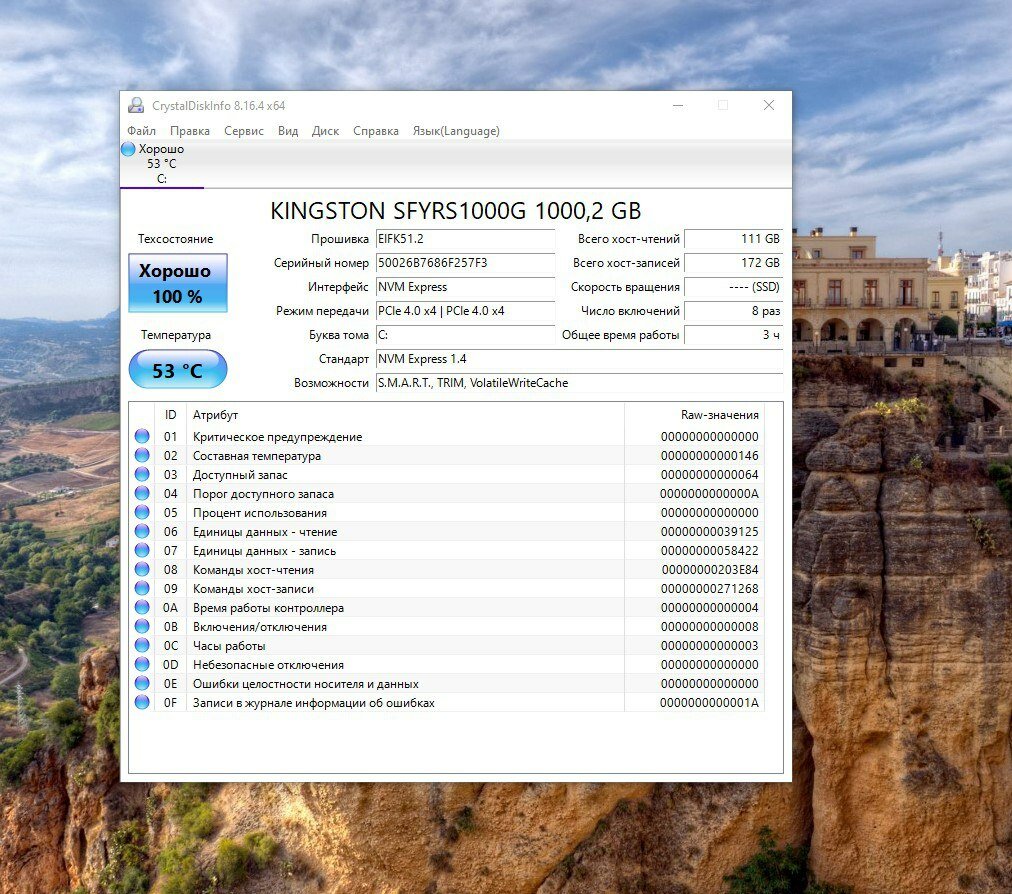The width and height of the screenshot is (1012, 894).
Task: Click status orb for attribute 02 Составная температура
Action: point(142,455)
